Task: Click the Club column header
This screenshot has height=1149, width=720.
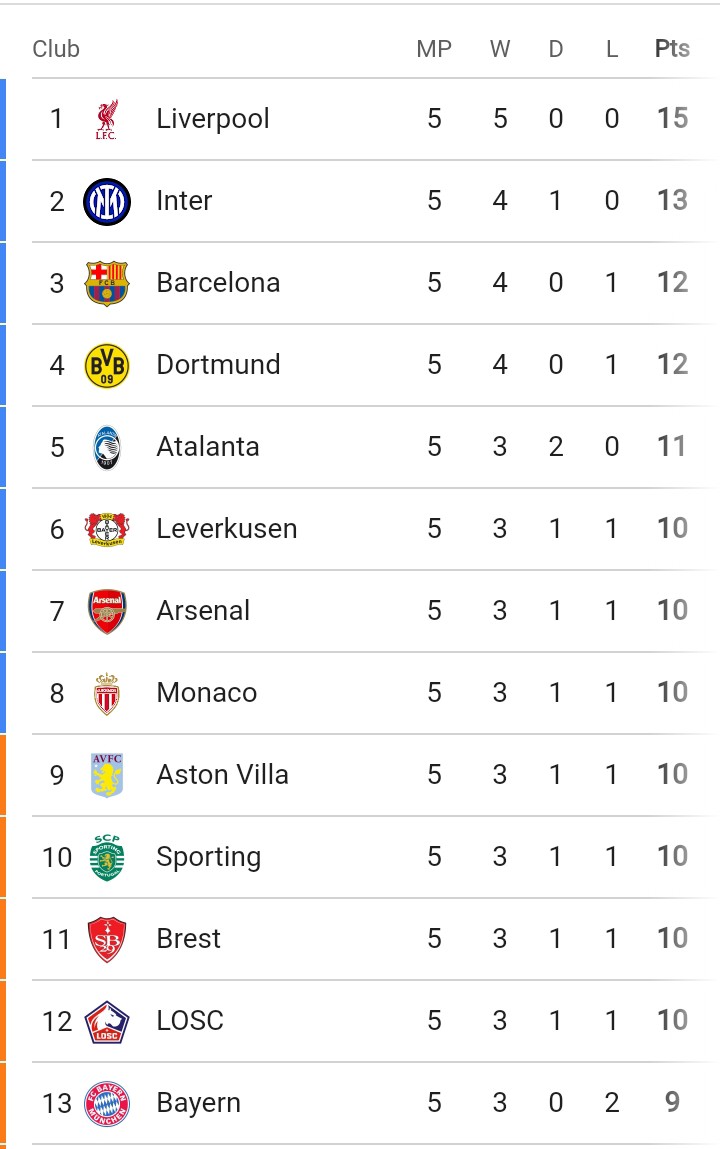Action: [x=56, y=49]
